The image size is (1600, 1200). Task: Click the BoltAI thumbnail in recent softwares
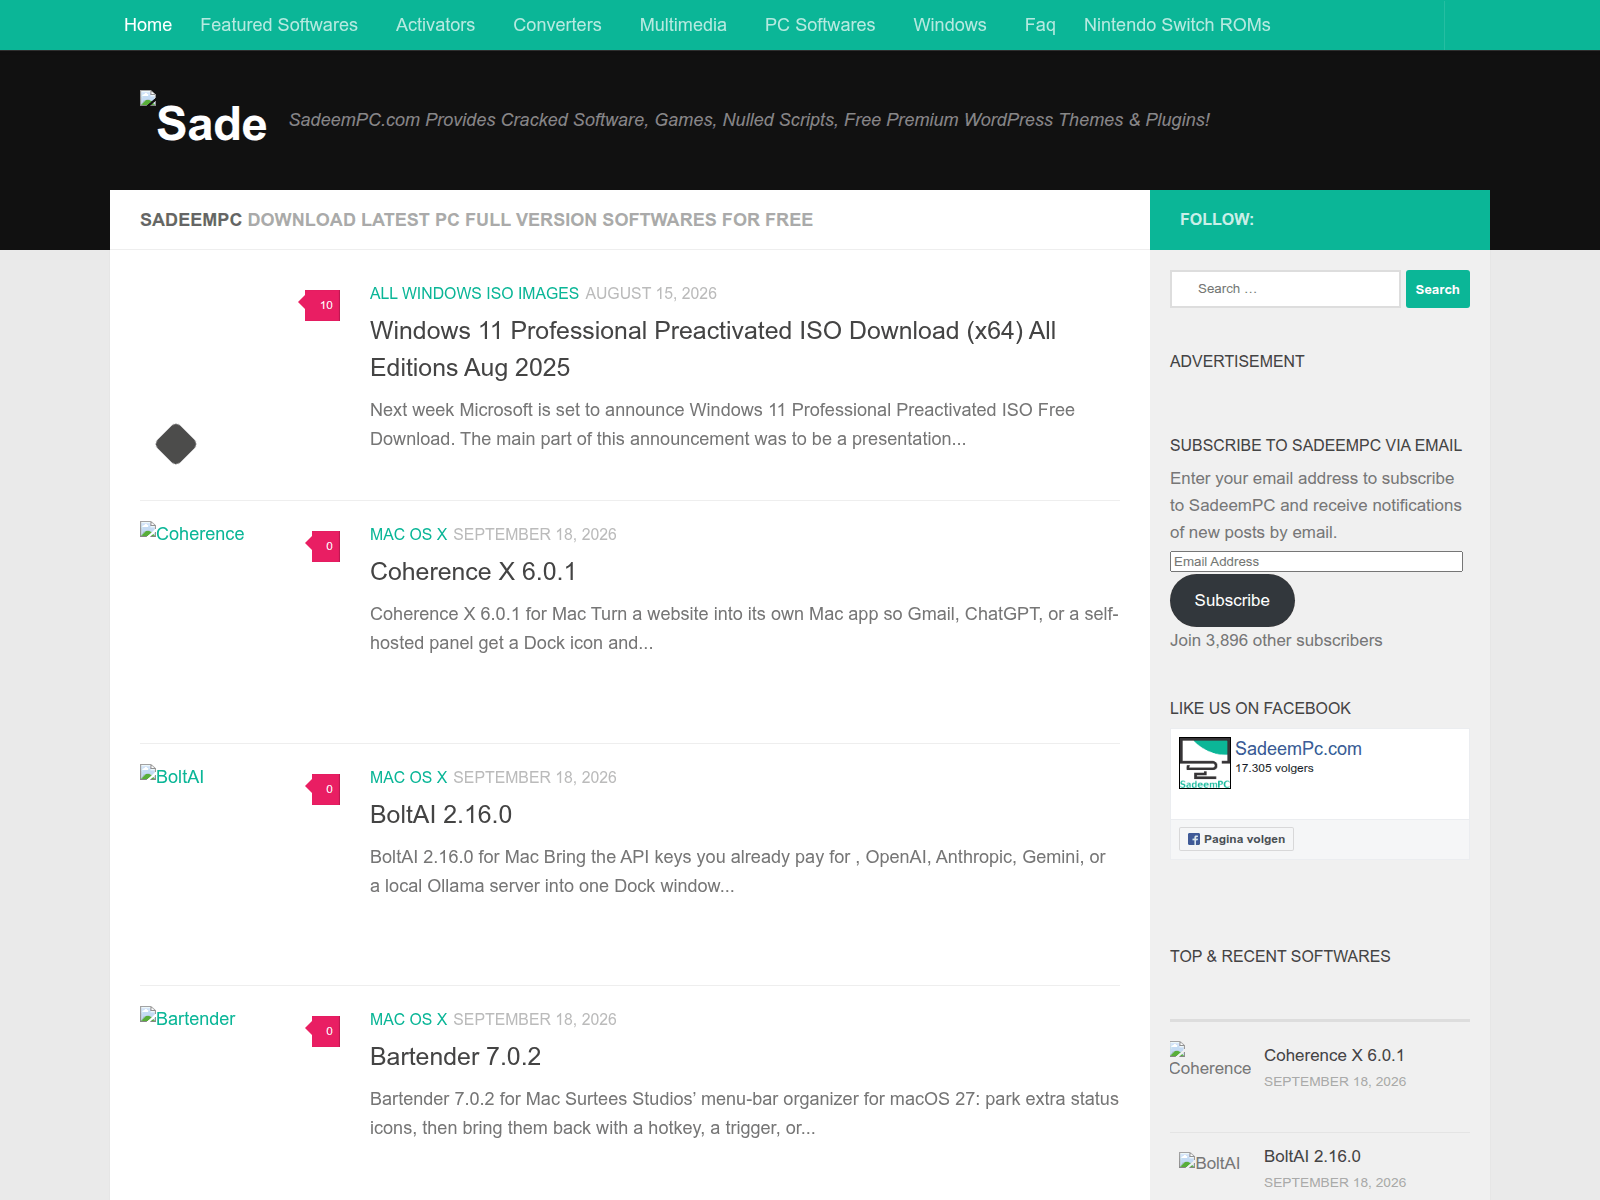pyautogui.click(x=1210, y=1162)
